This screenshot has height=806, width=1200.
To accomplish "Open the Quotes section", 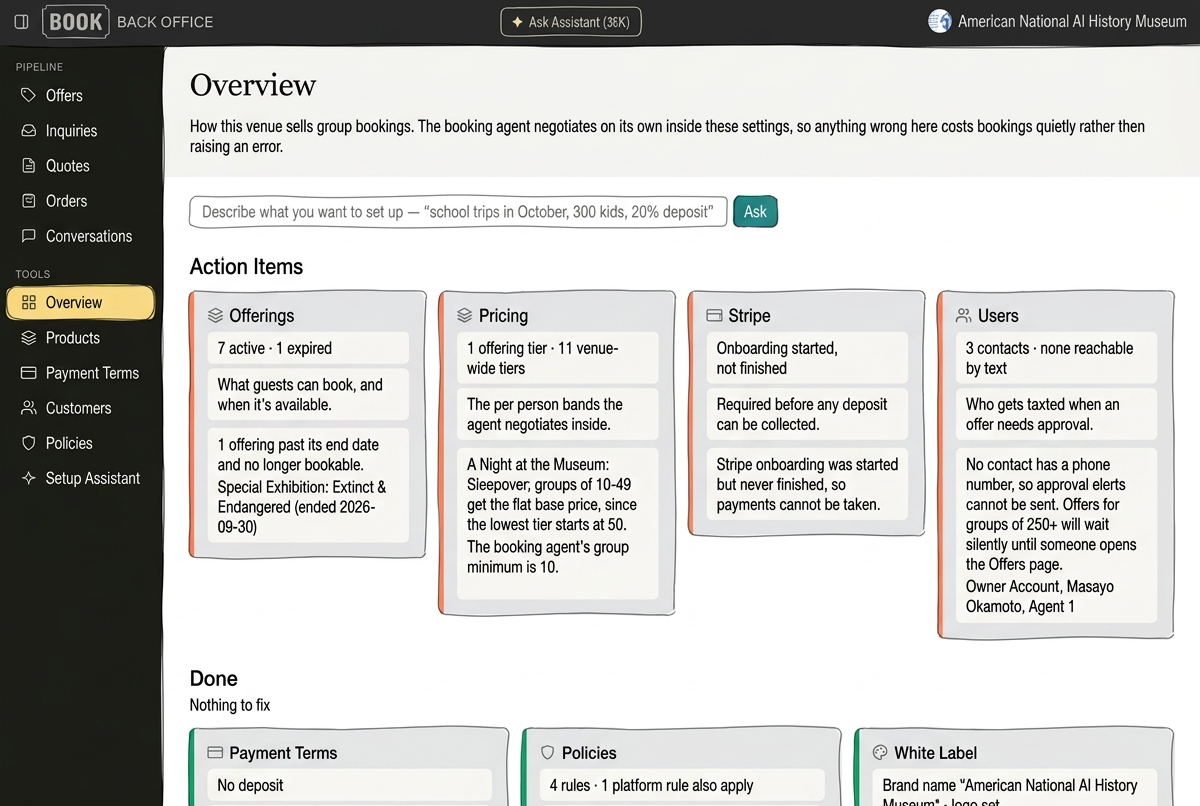I will pos(81,165).
